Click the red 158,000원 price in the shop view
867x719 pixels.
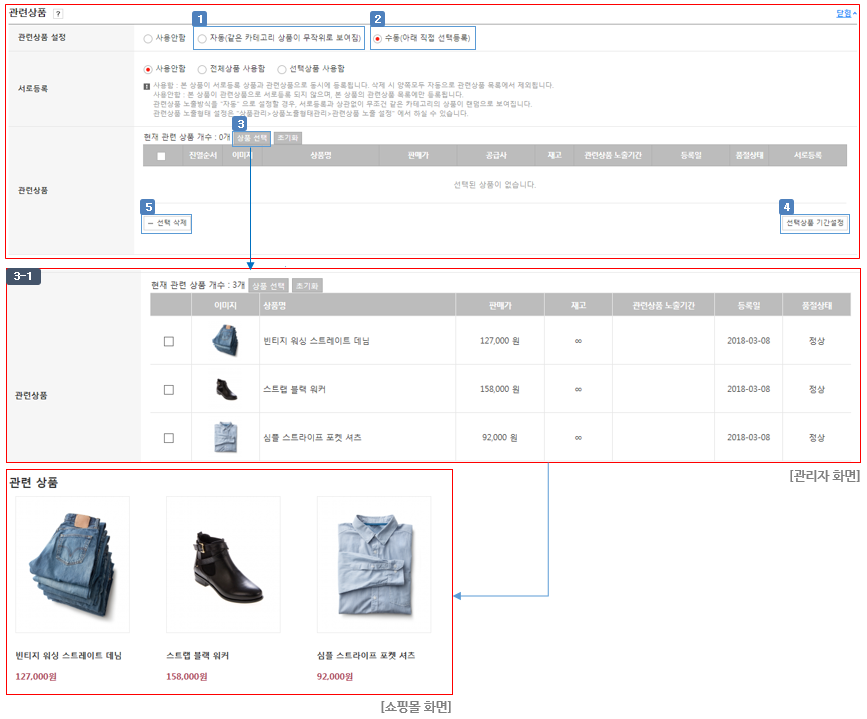pyautogui.click(x=187, y=677)
